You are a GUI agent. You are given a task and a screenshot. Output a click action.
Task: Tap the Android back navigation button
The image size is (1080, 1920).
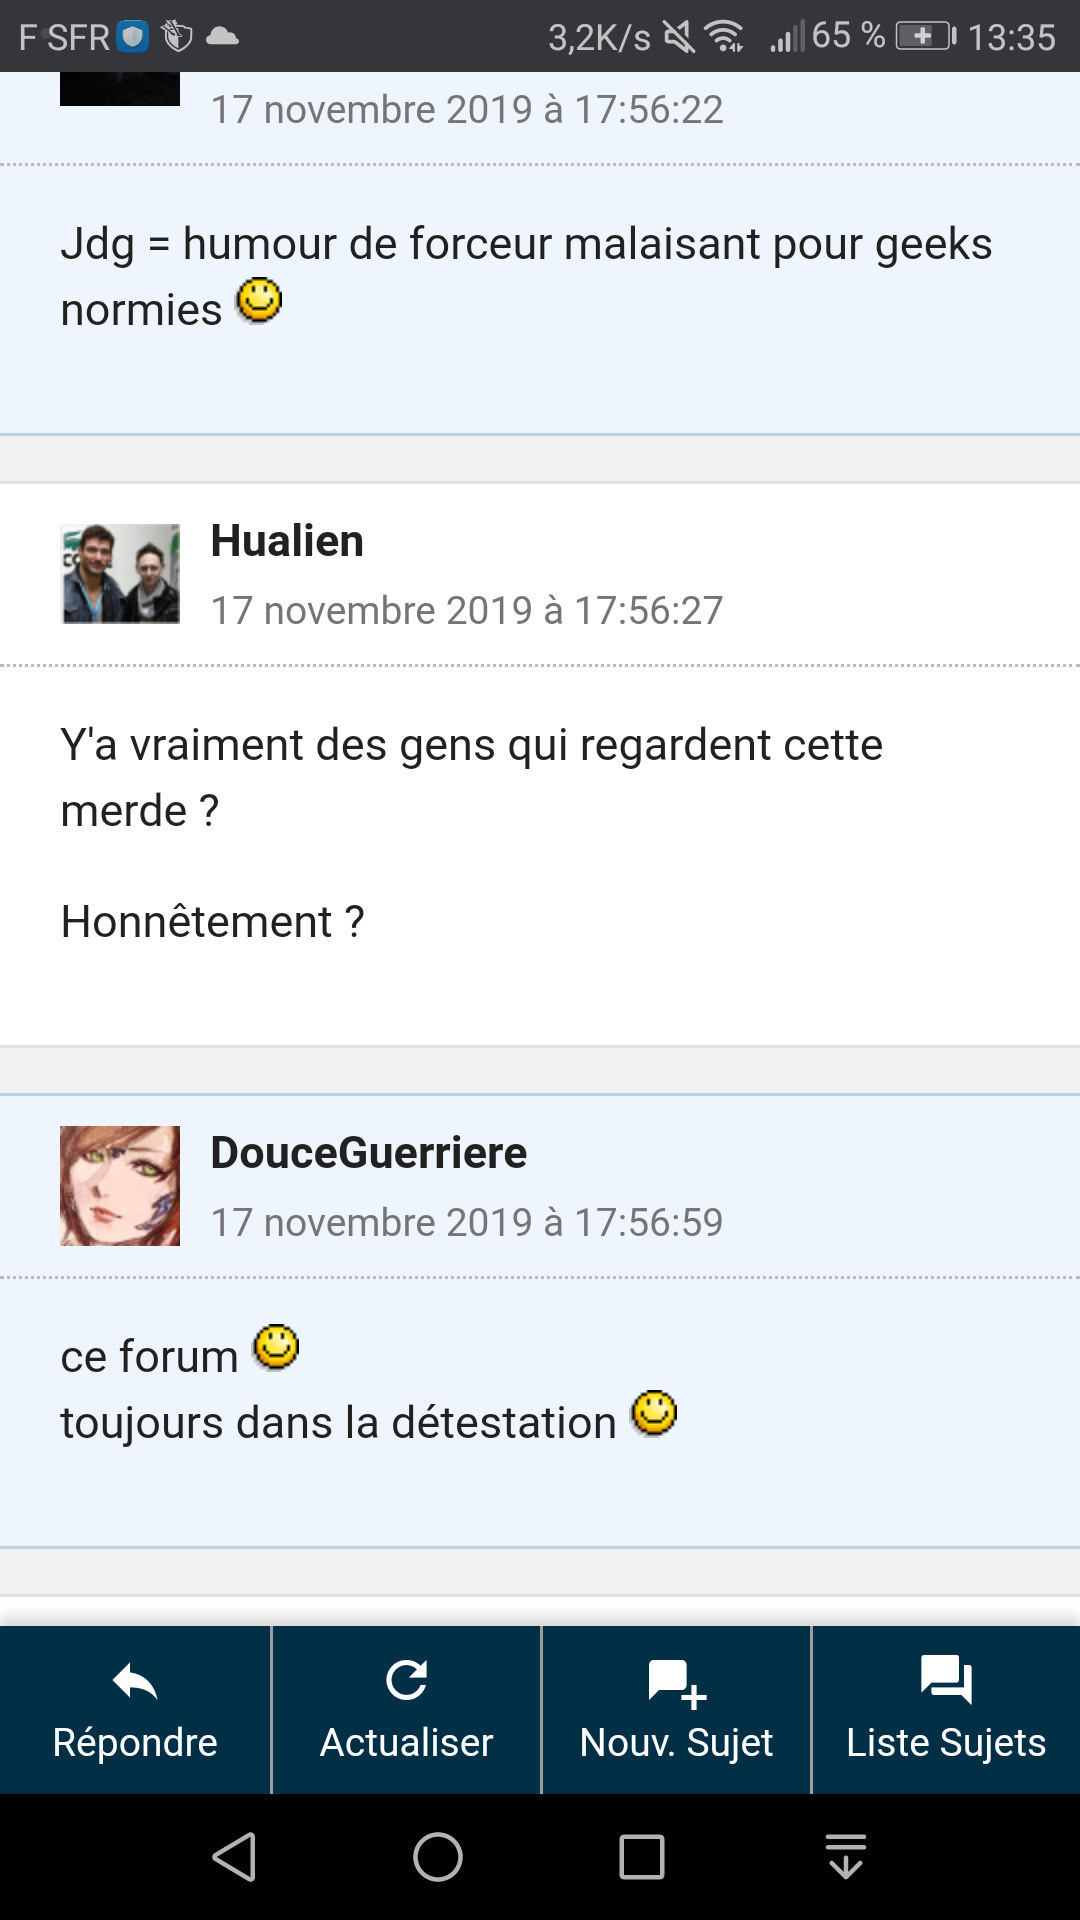pos(235,1857)
